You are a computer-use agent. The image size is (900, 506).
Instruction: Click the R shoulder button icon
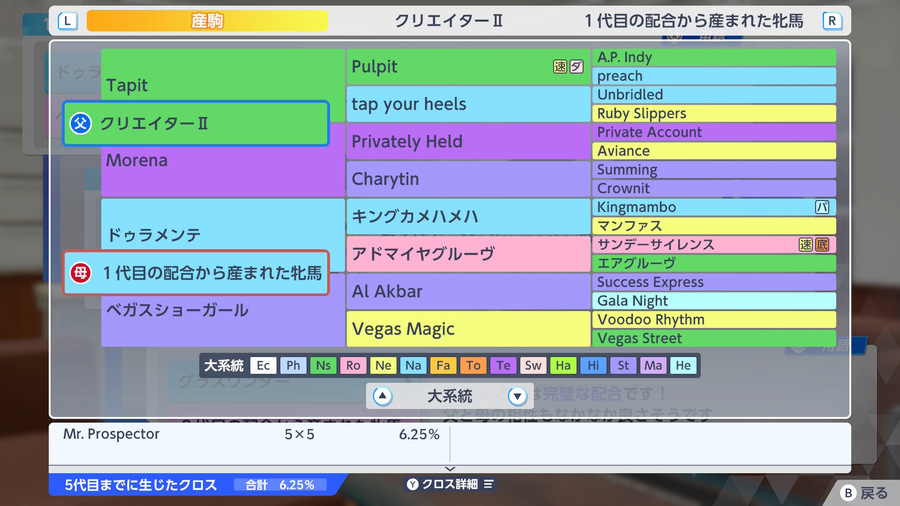point(832,21)
